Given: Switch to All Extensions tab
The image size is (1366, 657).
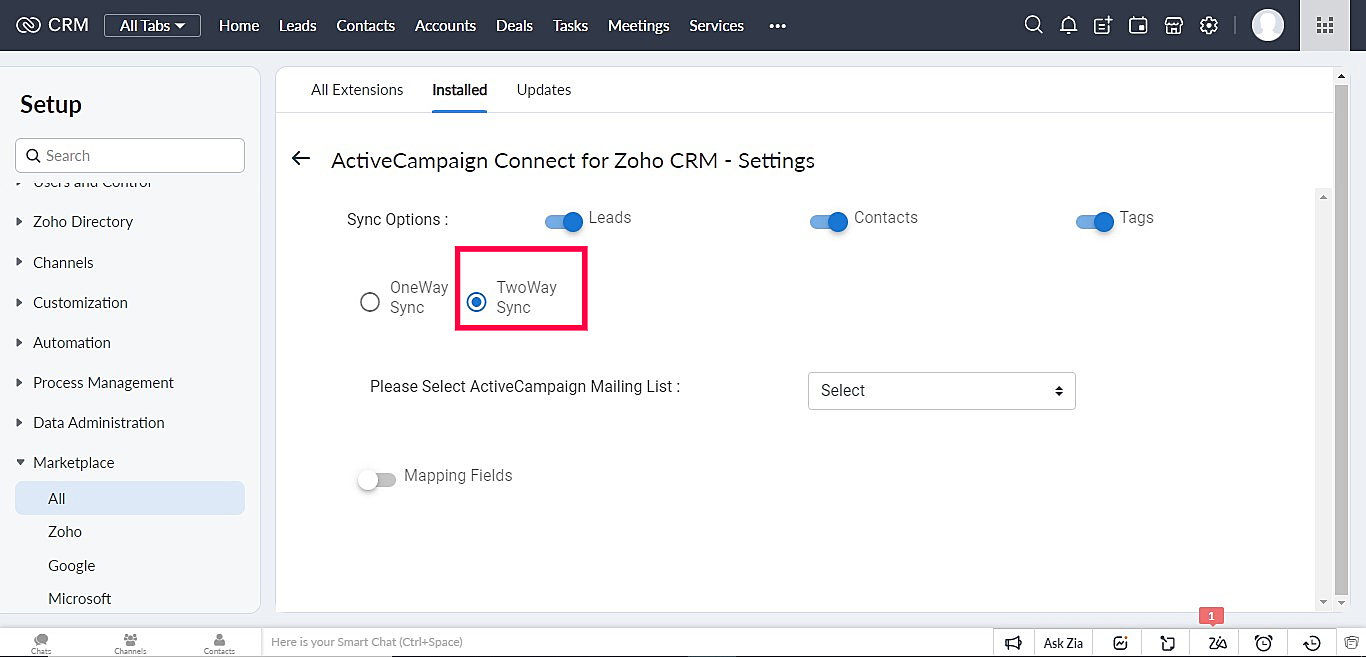Looking at the screenshot, I should 357,90.
